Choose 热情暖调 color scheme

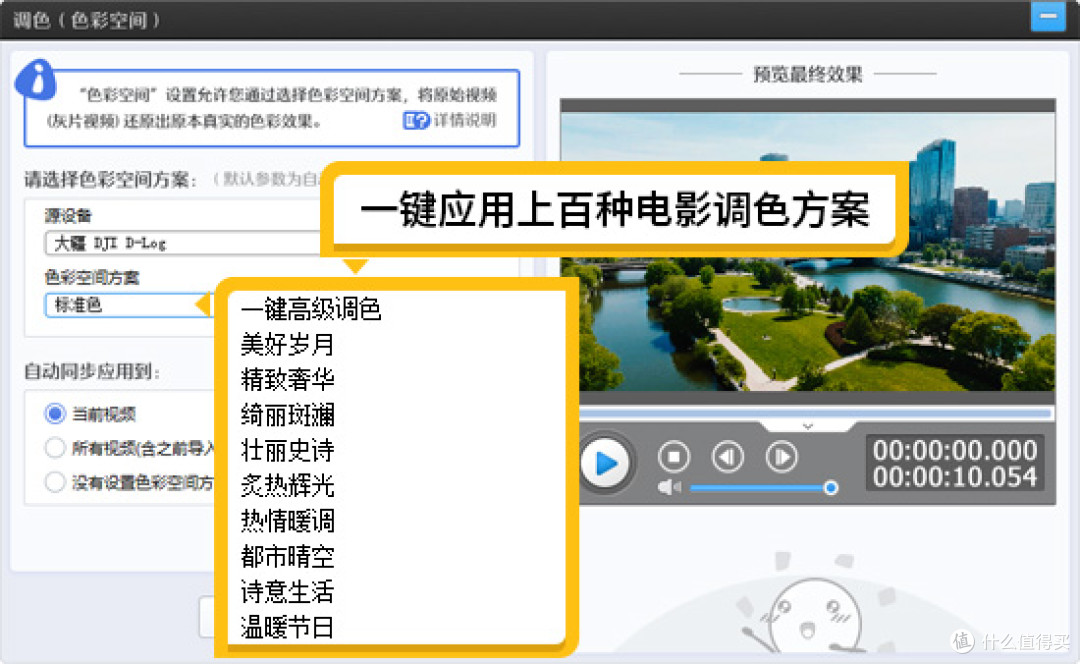point(287,521)
